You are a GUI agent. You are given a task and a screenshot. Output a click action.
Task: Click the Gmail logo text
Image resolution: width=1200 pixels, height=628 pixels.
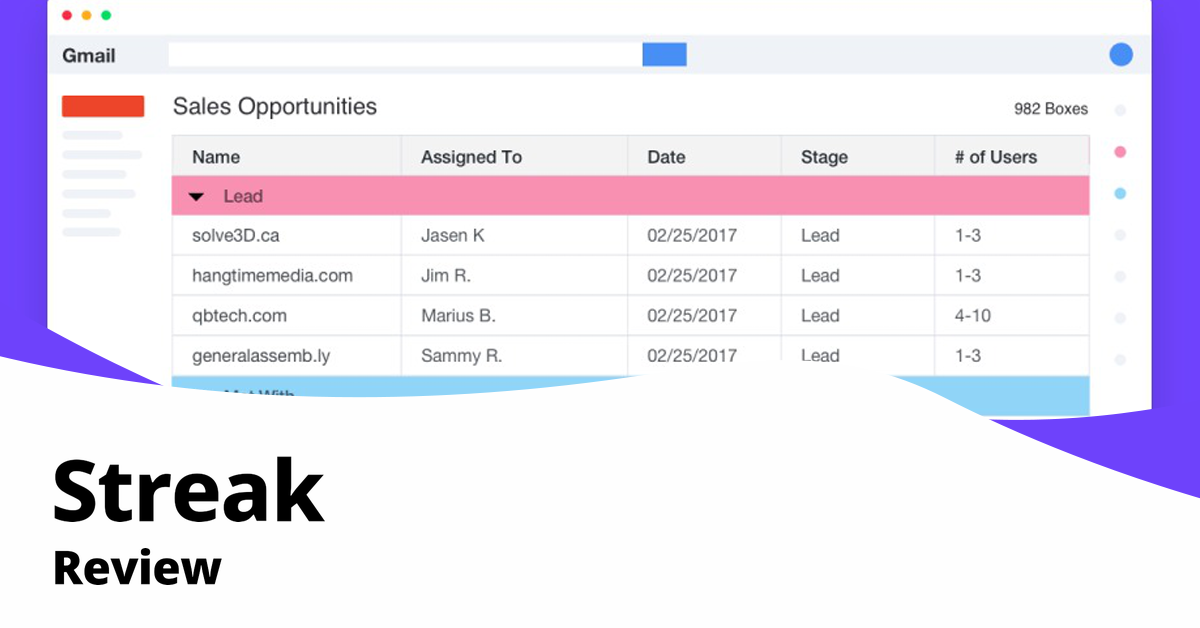click(89, 56)
